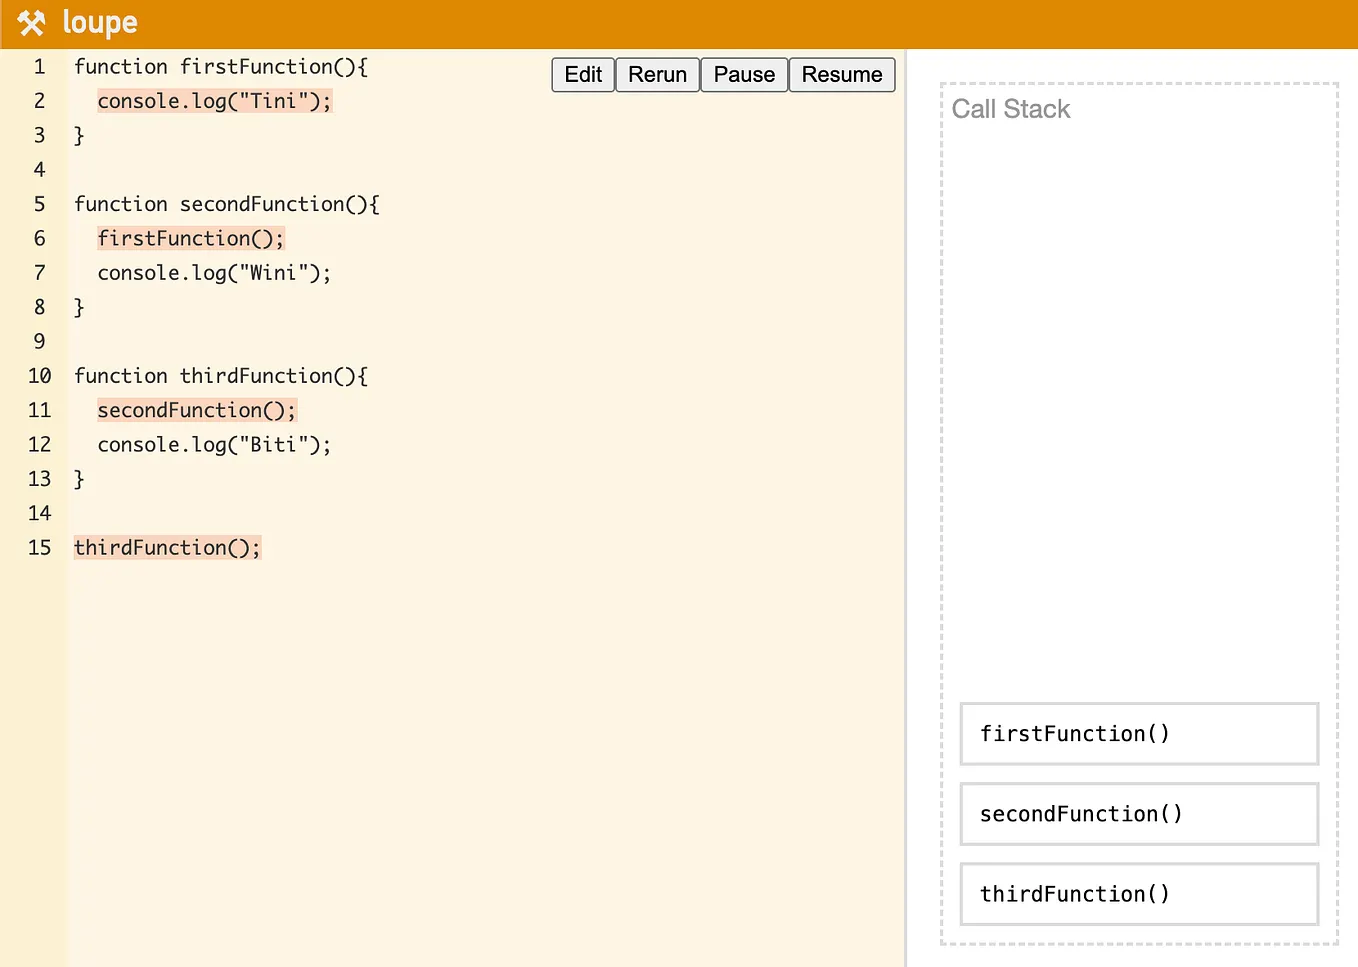Viewport: 1358px width, 967px height.
Task: Click the console.log("Wini") statement on line 7
Action: click(x=213, y=272)
